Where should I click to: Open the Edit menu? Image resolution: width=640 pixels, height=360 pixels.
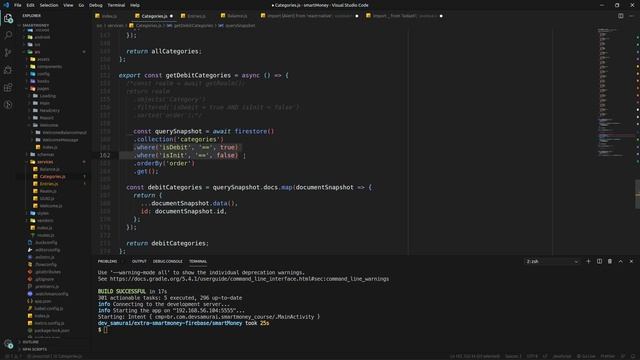click(31, 5)
